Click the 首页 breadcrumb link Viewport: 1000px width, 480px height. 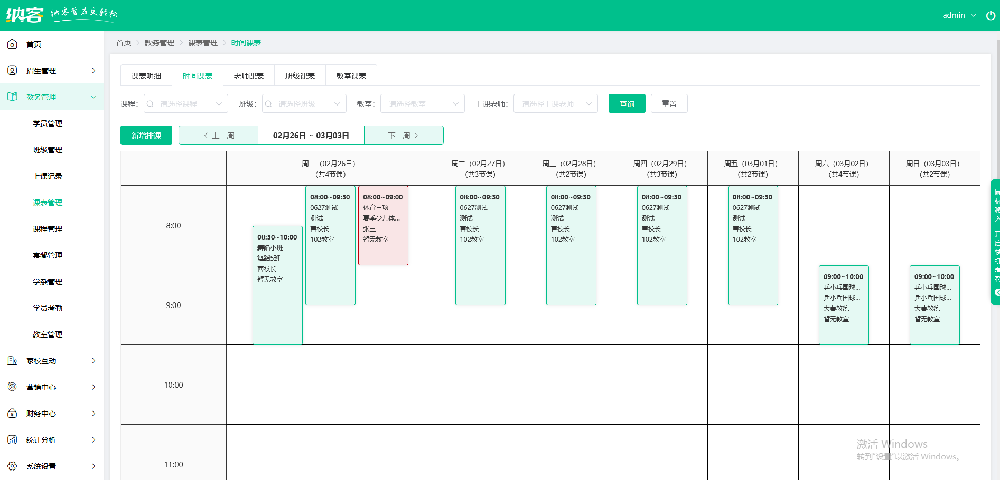tap(124, 43)
